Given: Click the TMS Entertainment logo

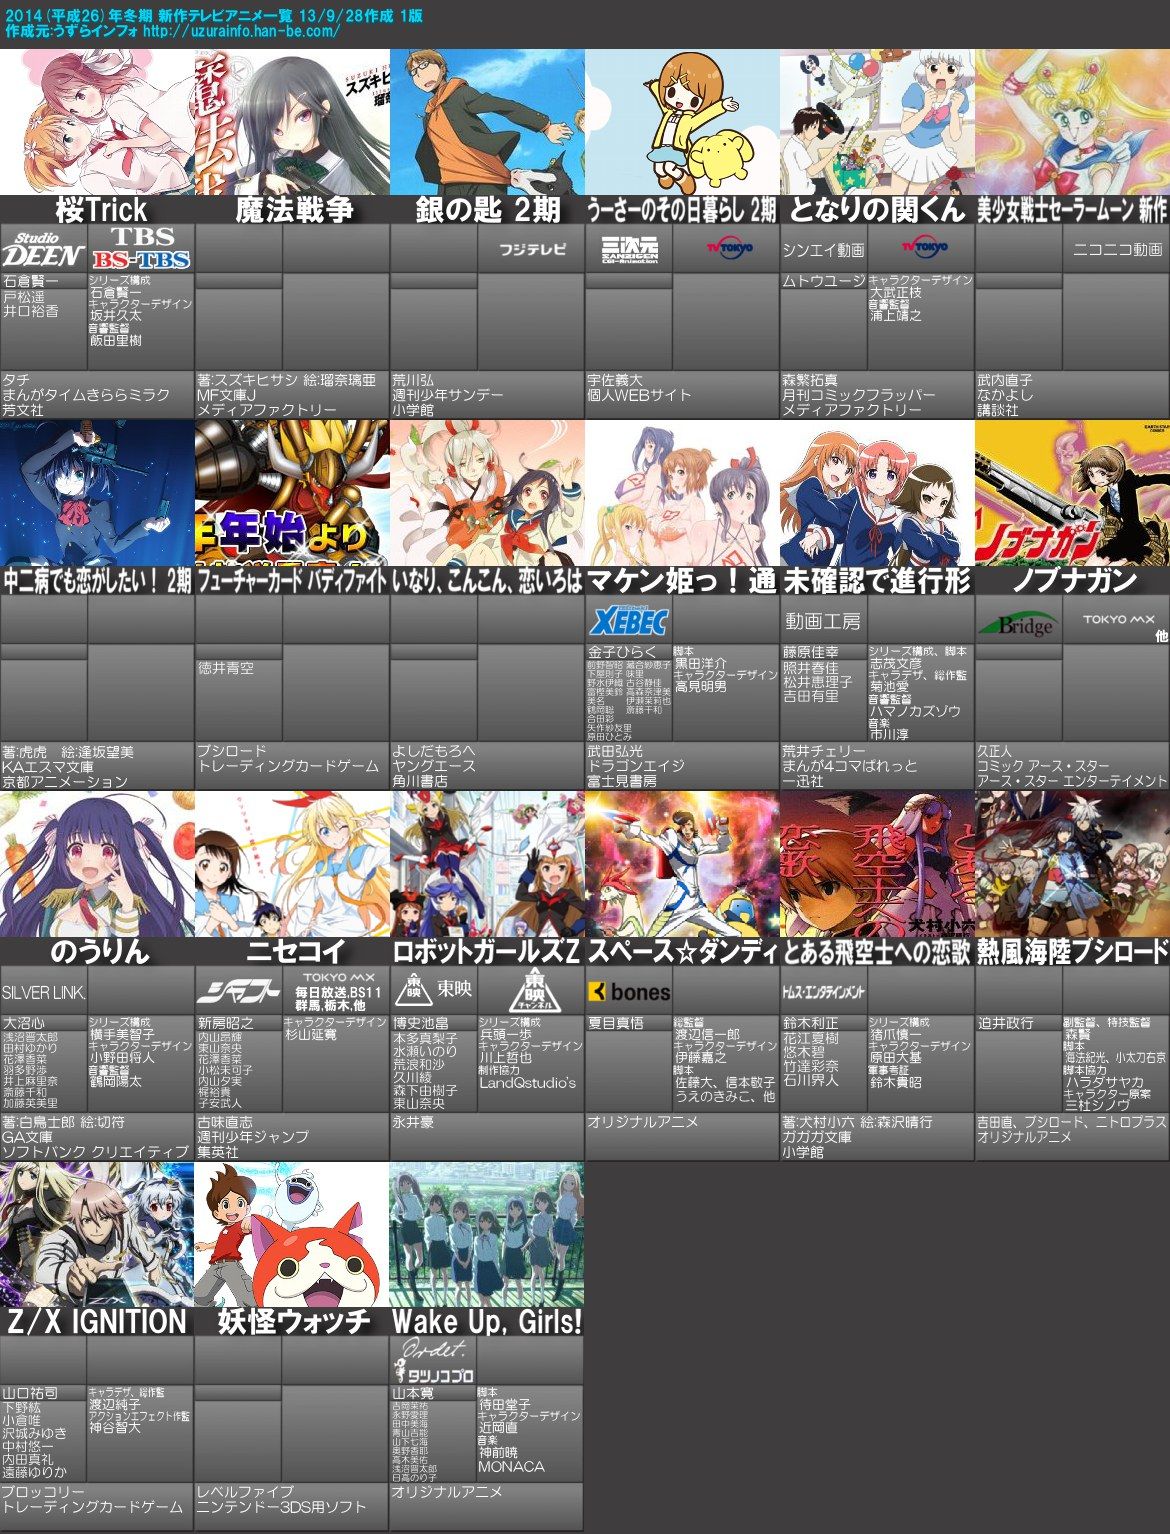Looking at the screenshot, I should [823, 992].
